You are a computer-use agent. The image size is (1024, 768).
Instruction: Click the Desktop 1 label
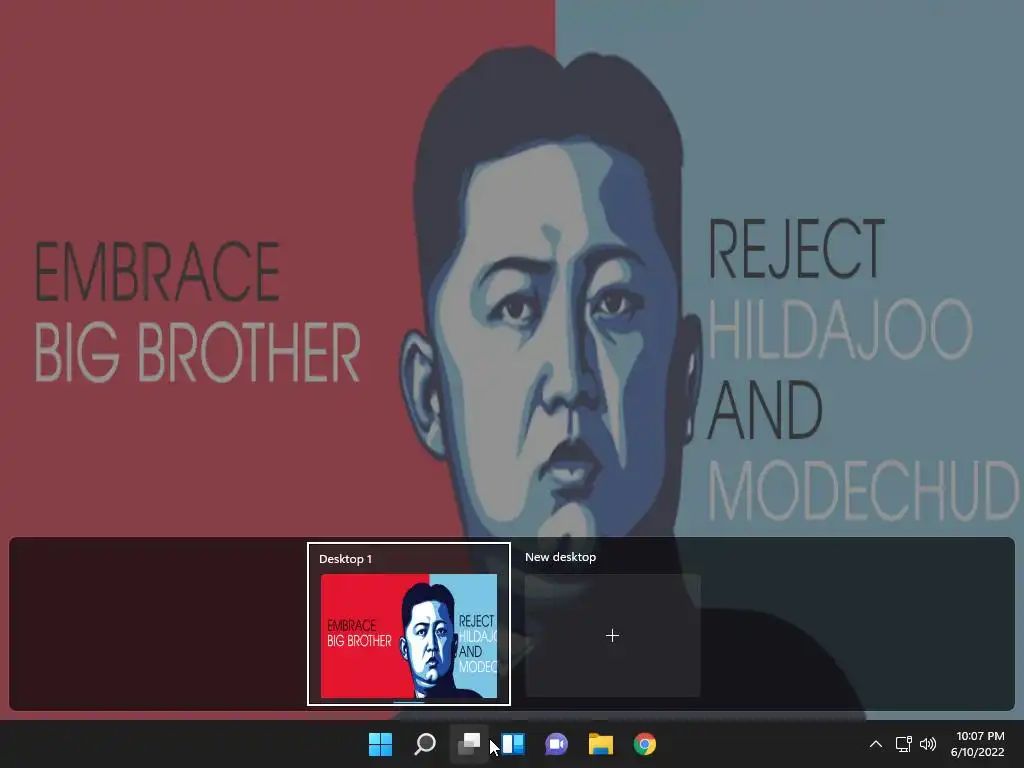[345, 559]
